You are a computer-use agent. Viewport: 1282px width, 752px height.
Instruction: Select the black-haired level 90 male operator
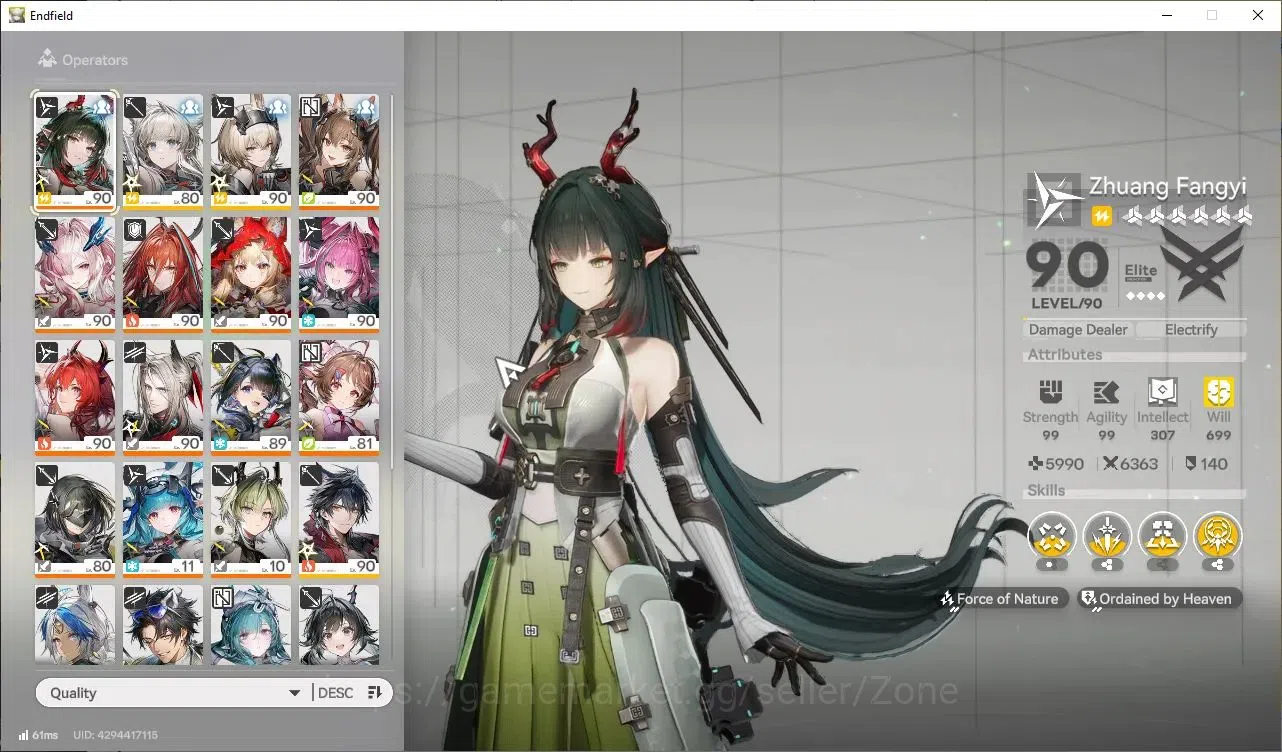(339, 520)
